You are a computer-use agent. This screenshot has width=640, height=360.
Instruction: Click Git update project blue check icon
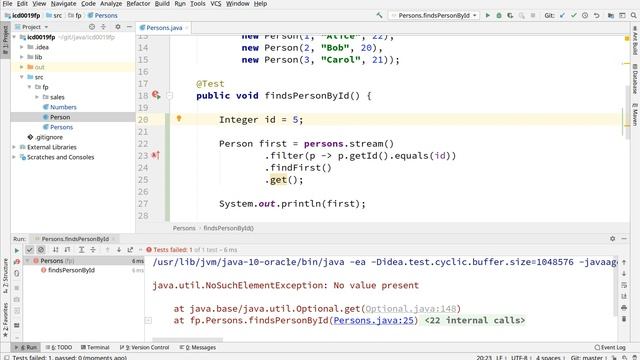pyautogui.click(x=562, y=15)
